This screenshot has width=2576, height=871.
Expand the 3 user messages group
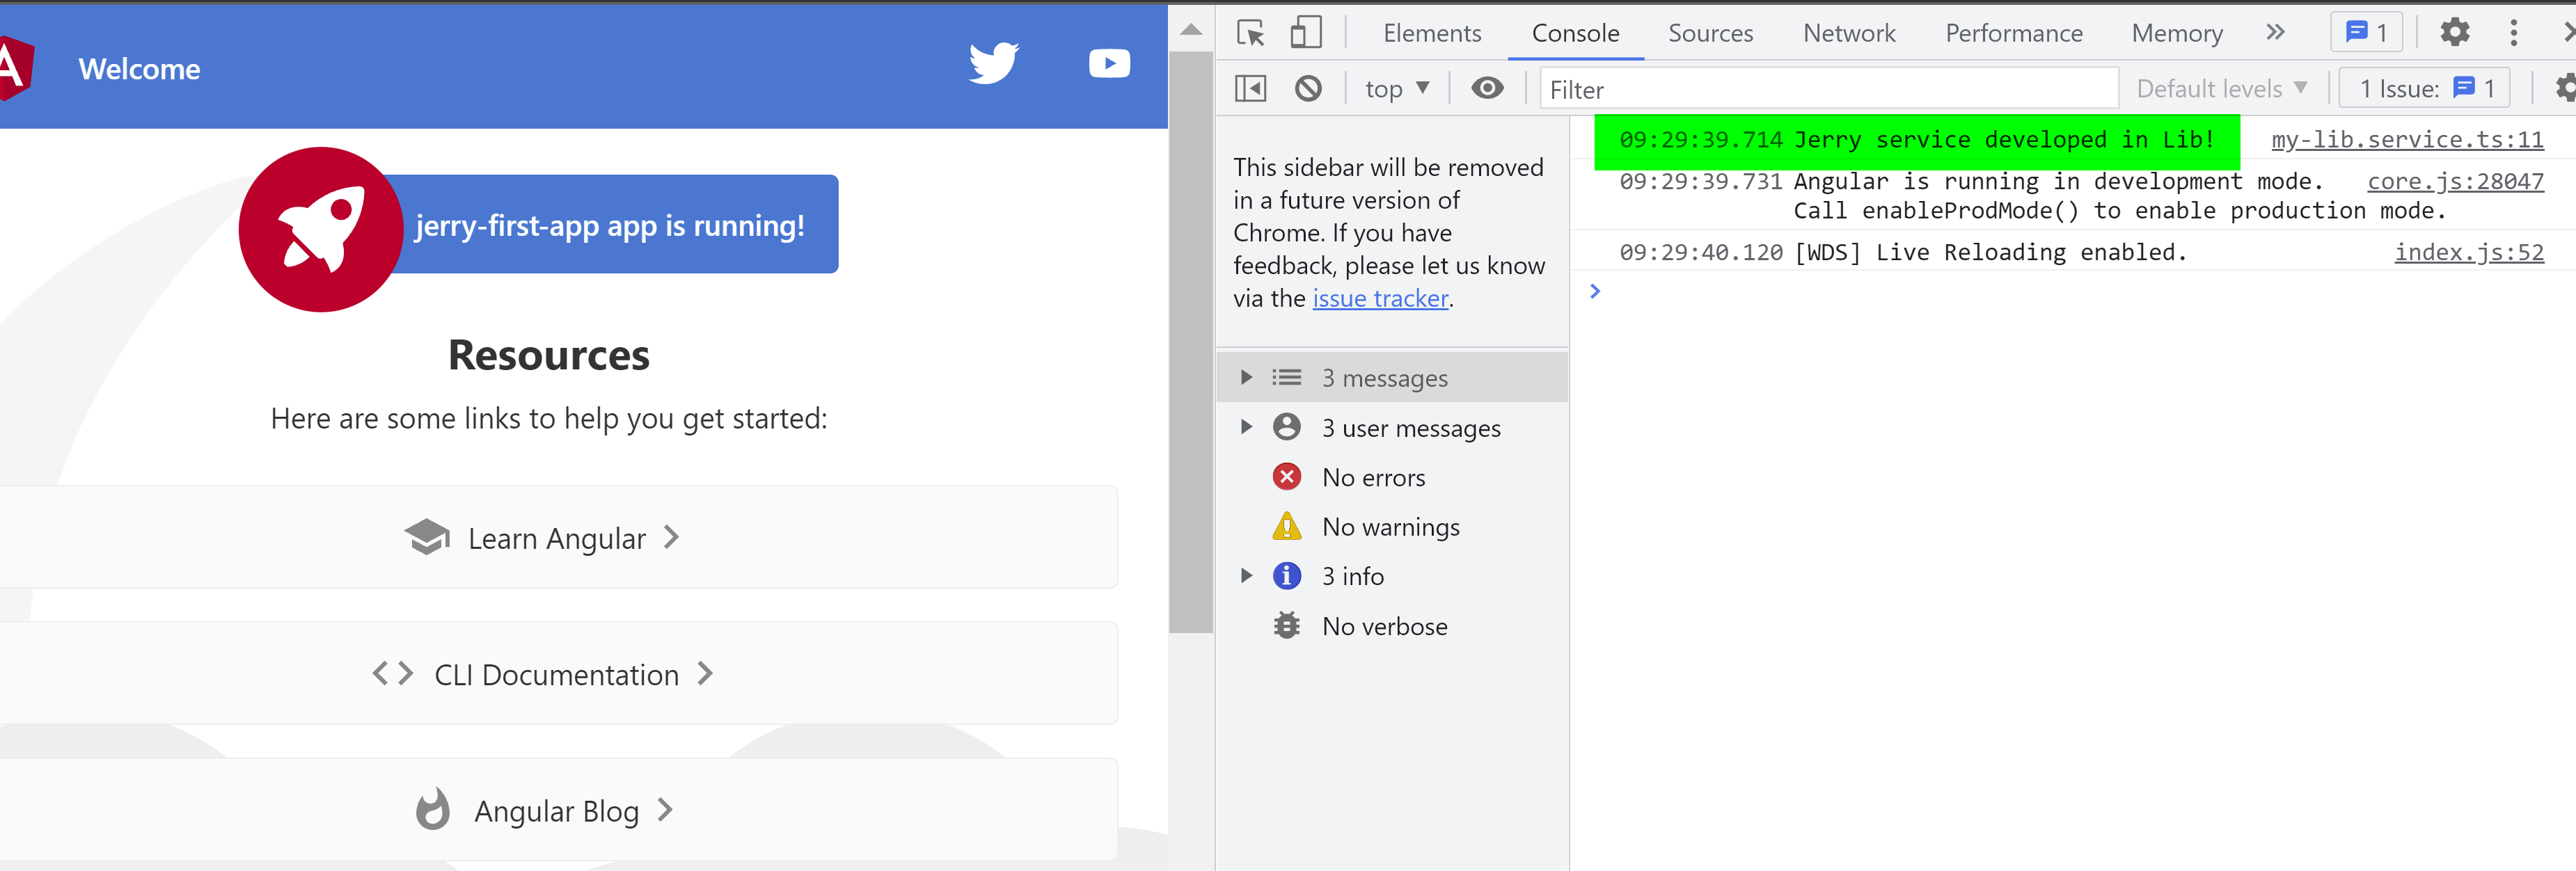1246,428
